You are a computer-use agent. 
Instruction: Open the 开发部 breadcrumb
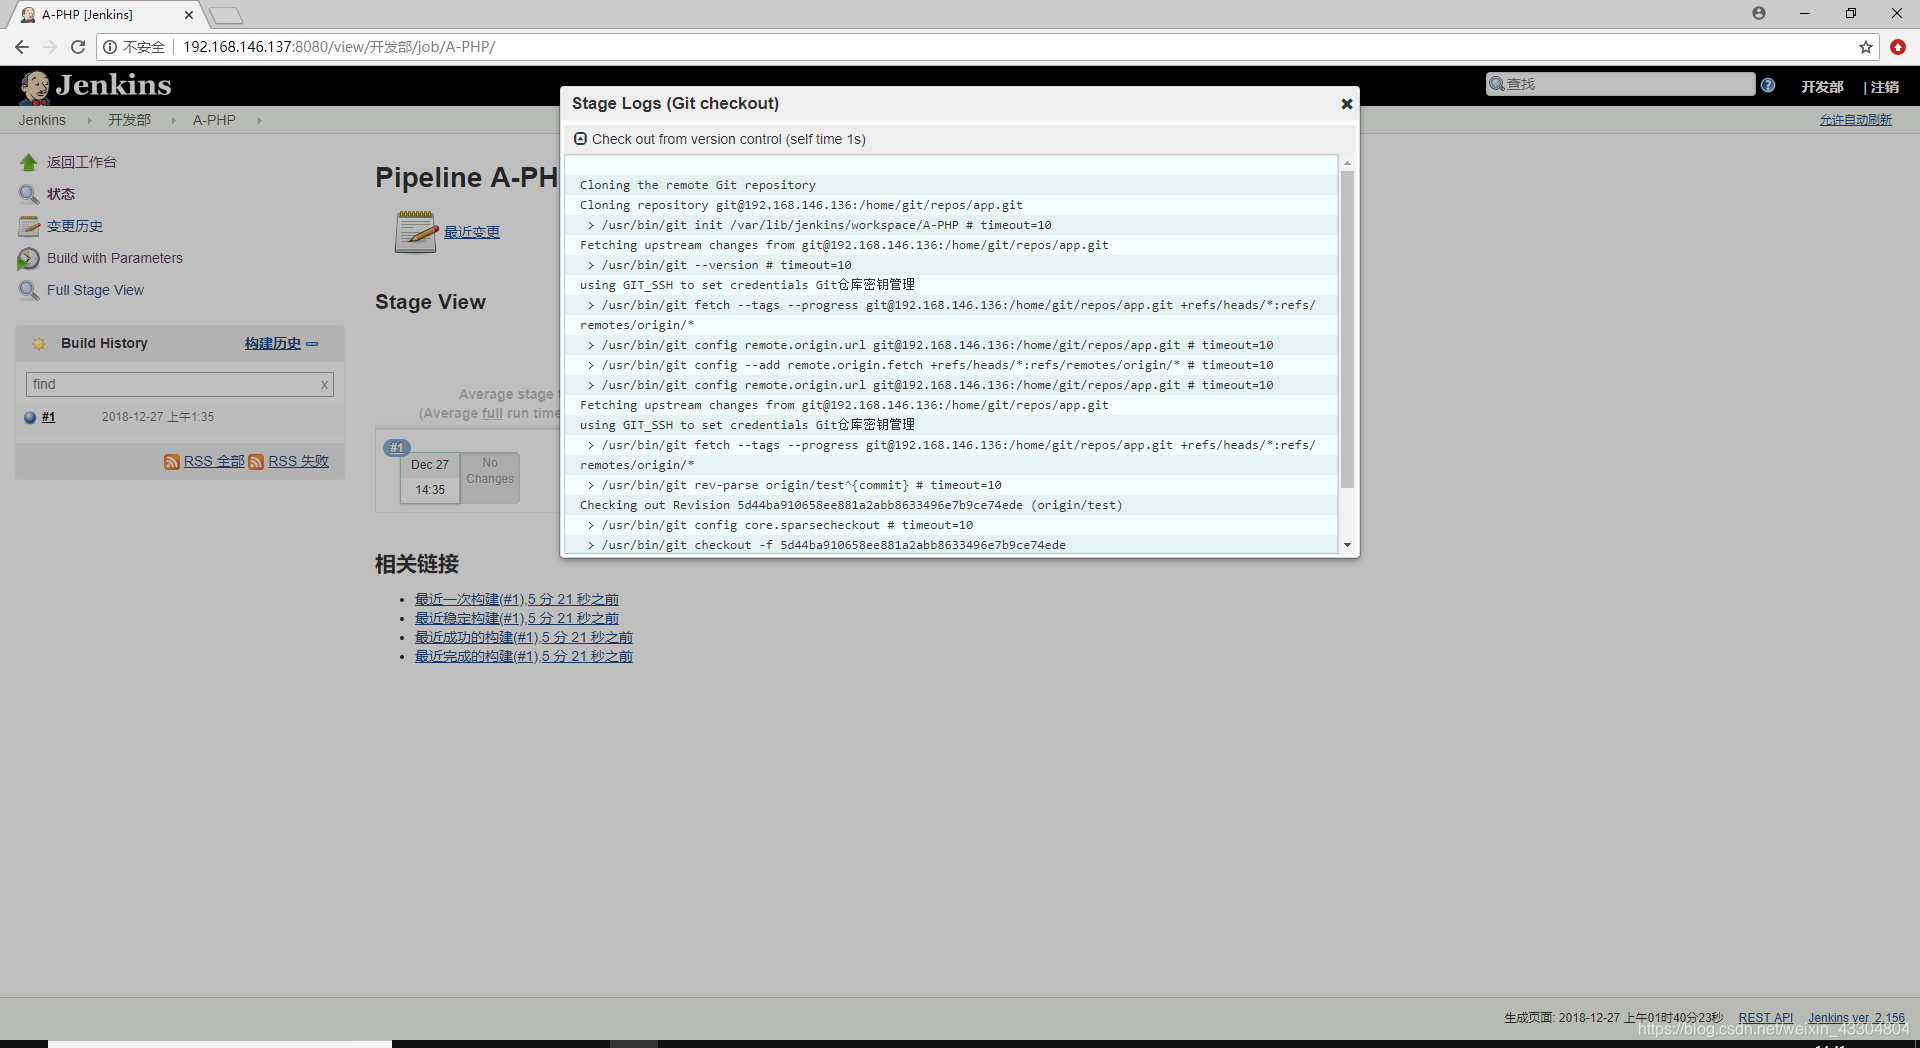(x=130, y=120)
